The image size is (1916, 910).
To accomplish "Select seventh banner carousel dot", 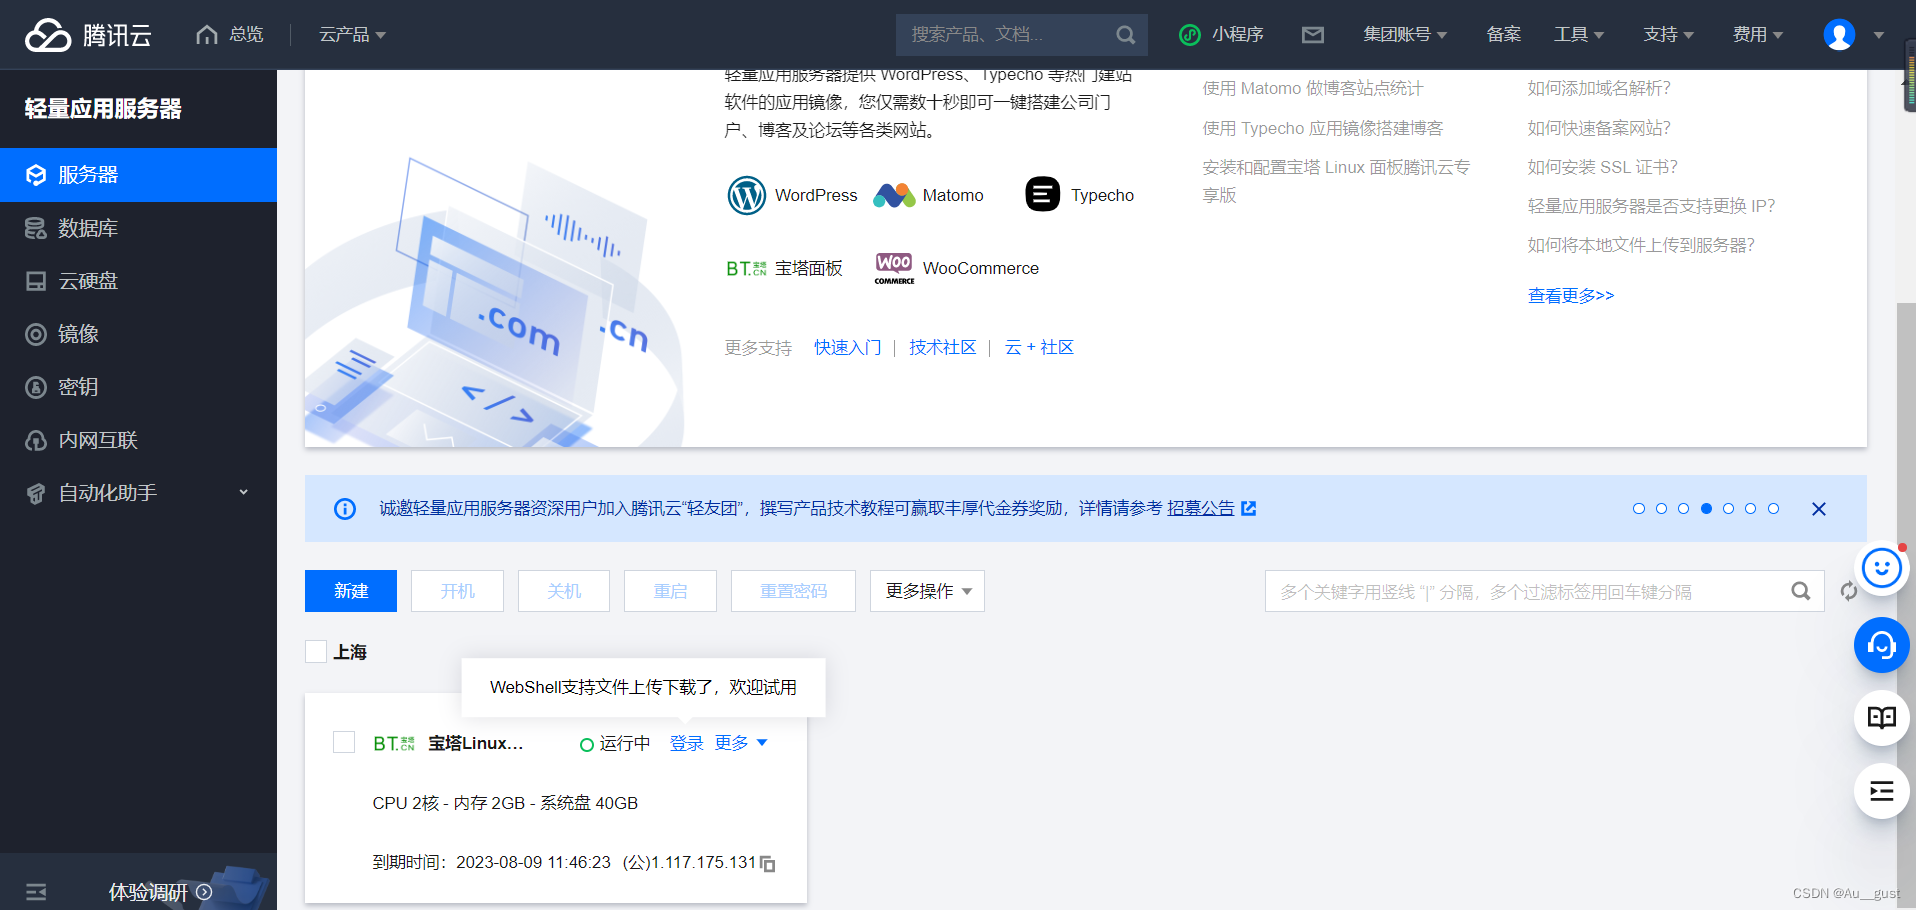I will click(x=1773, y=508).
